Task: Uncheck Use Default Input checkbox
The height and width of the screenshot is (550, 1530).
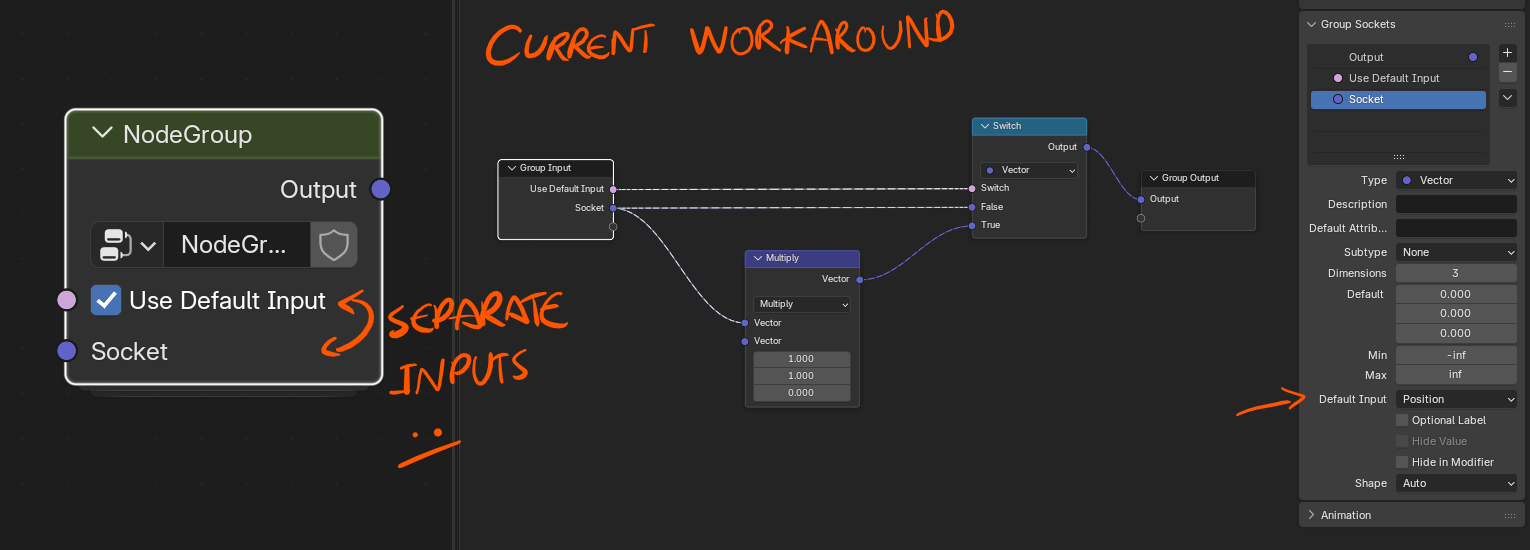Action: pos(106,300)
